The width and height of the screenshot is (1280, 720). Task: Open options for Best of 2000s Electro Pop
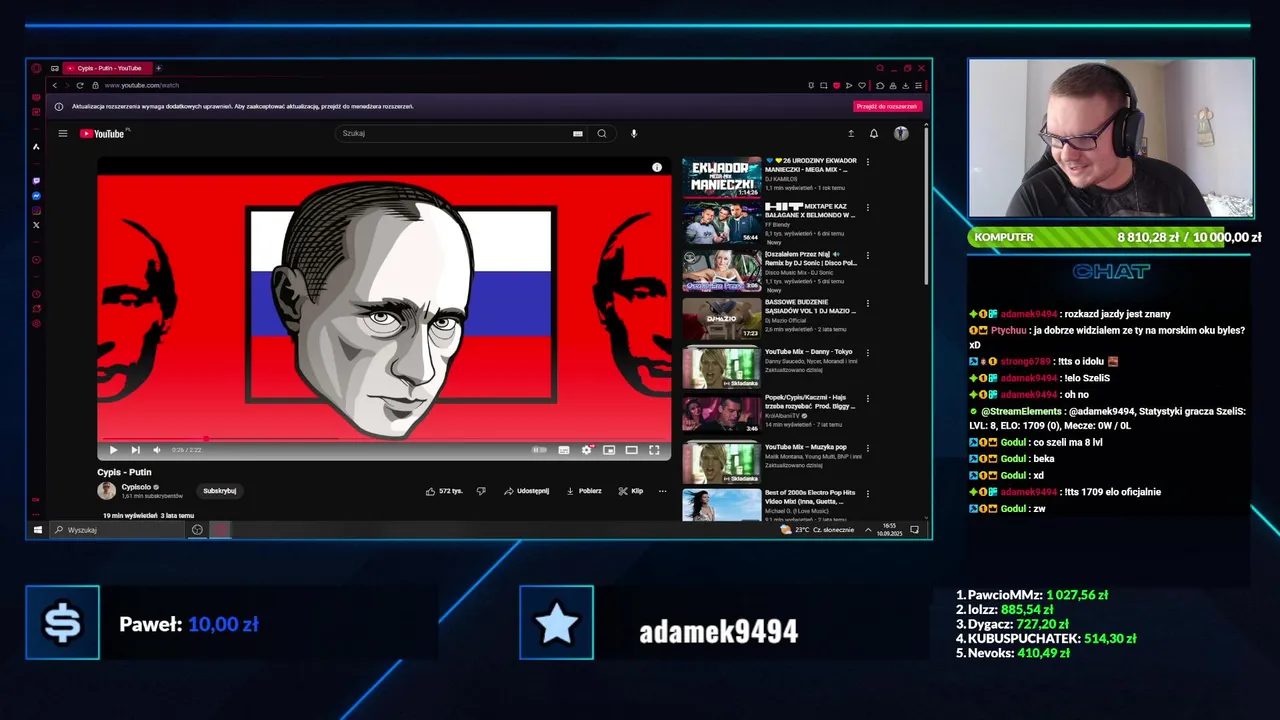(867, 494)
